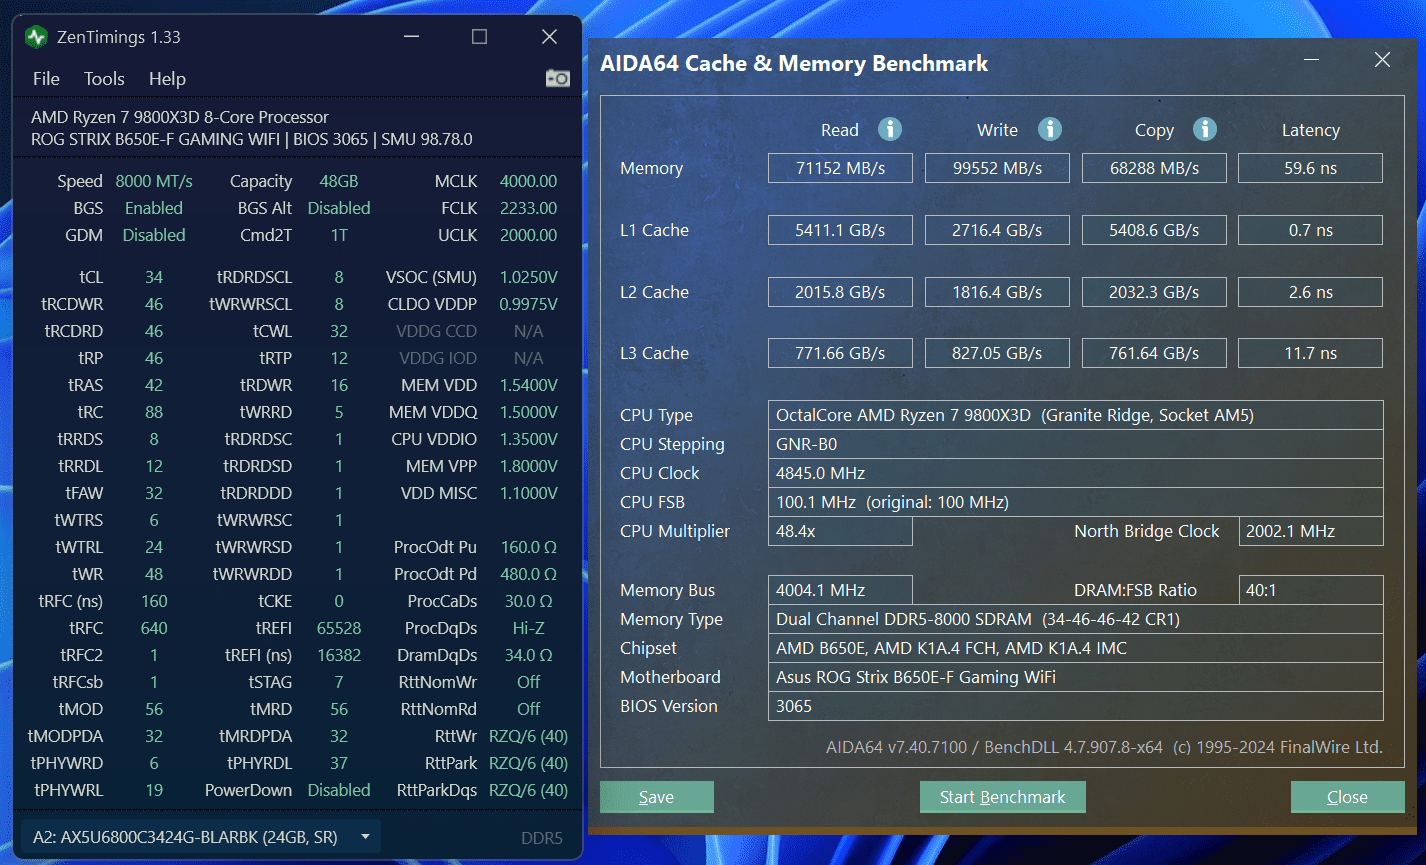Viewport: 1426px width, 865px height.
Task: Click the tRFC value 640
Action: click(x=154, y=628)
